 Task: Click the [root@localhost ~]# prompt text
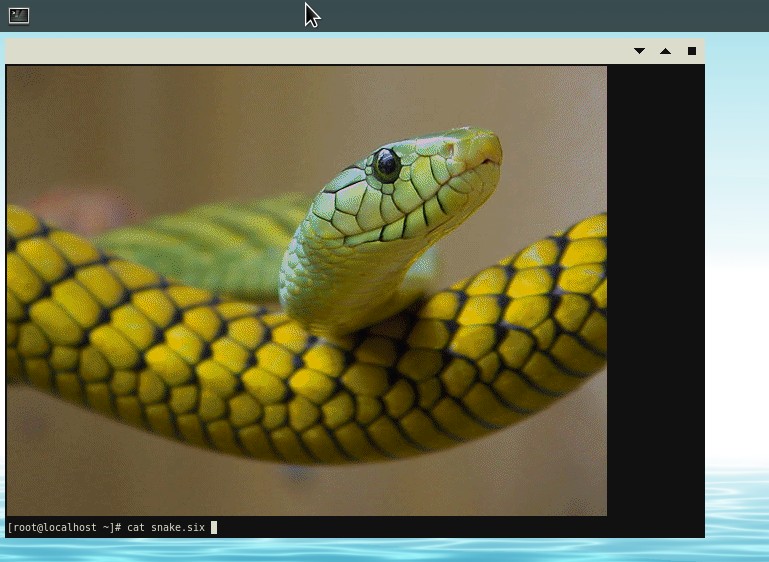tap(64, 527)
